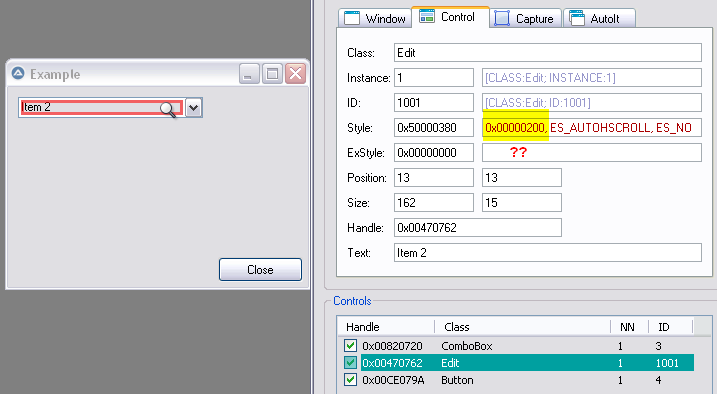
Task: Click the AutoIt tab icon
Action: coord(577,18)
